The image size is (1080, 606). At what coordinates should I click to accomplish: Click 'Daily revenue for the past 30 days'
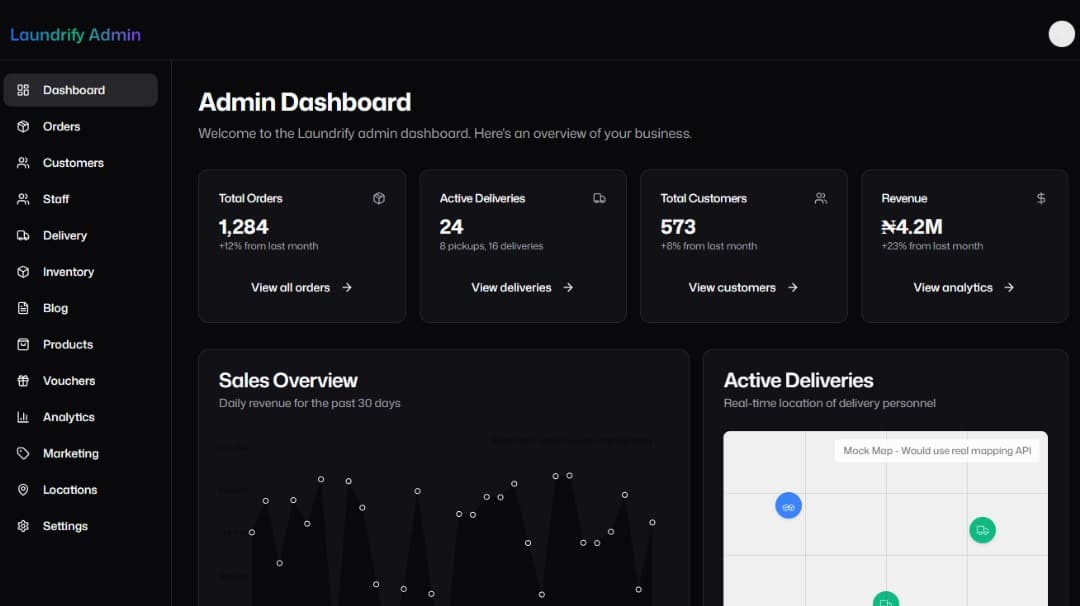pos(309,403)
